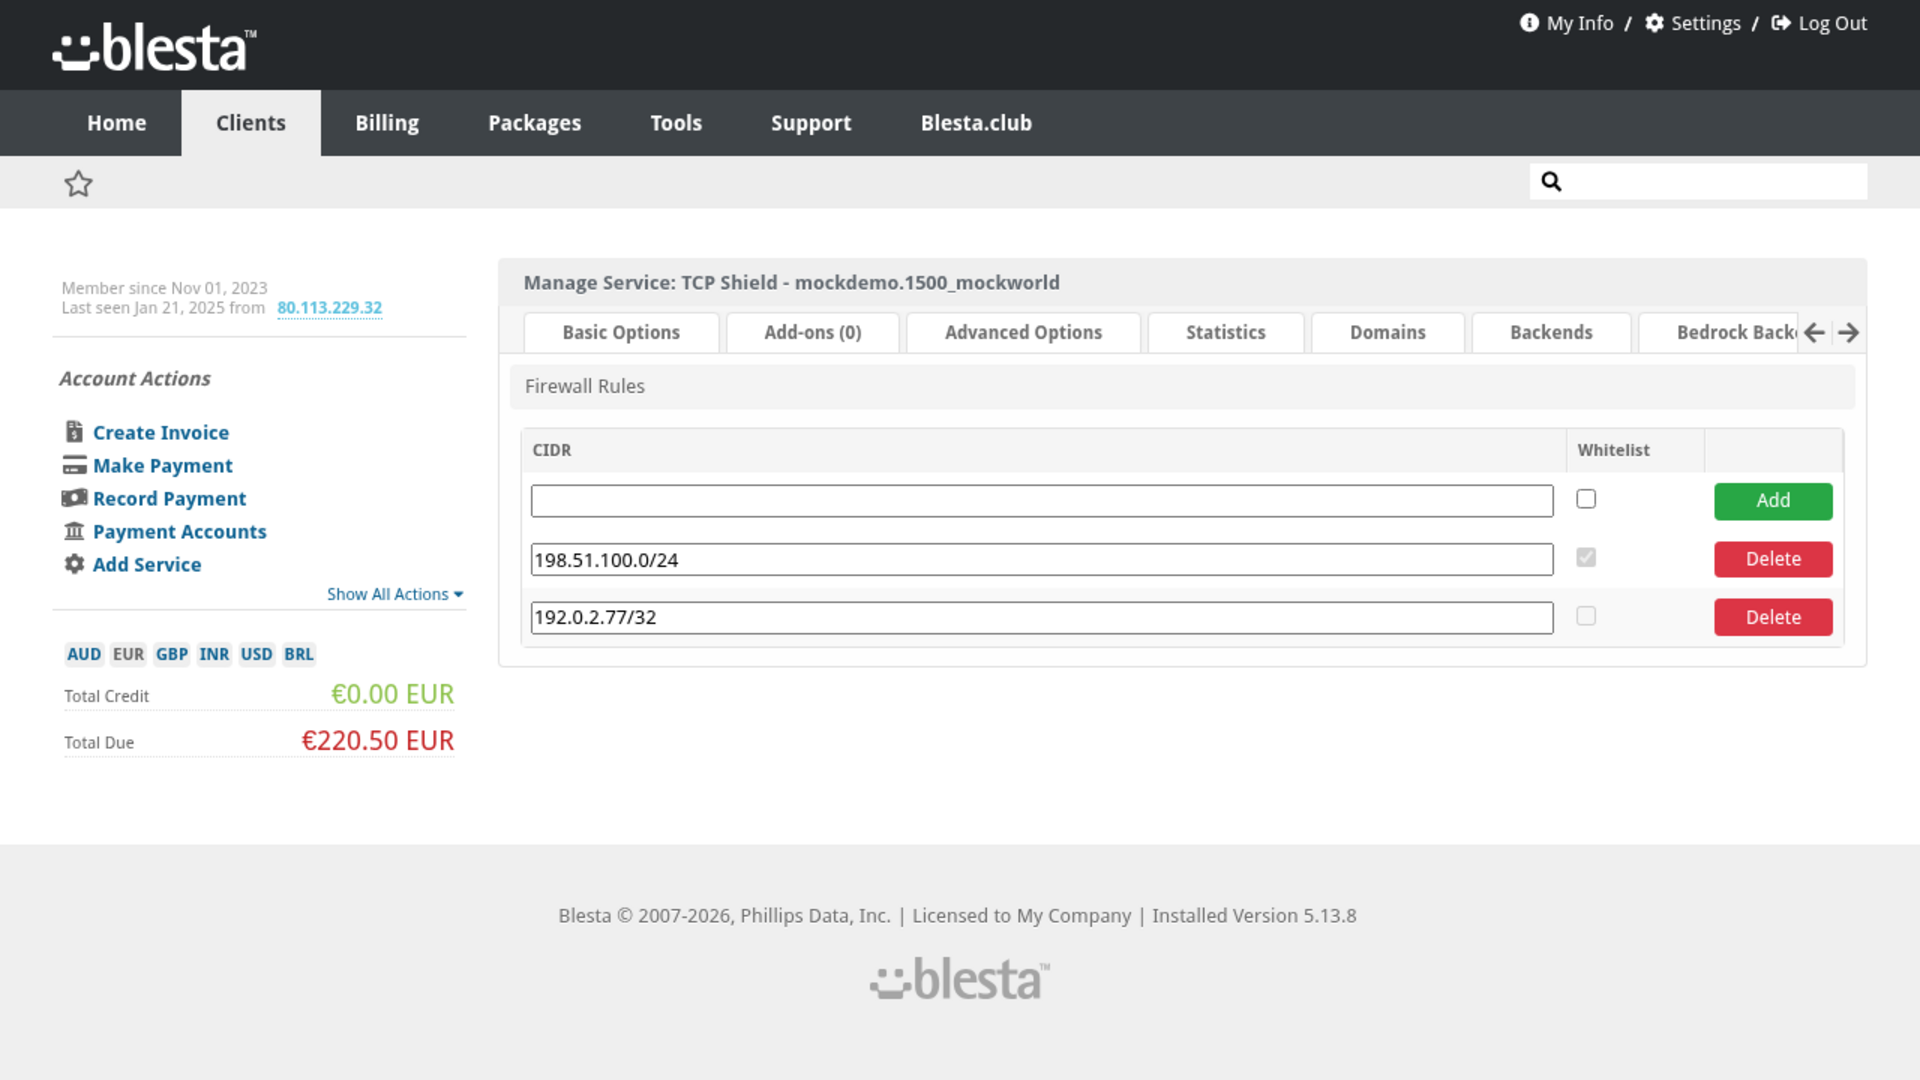Toggle whitelist checkbox for 198.51.100.0/24
The width and height of the screenshot is (1920, 1080).
pos(1586,557)
